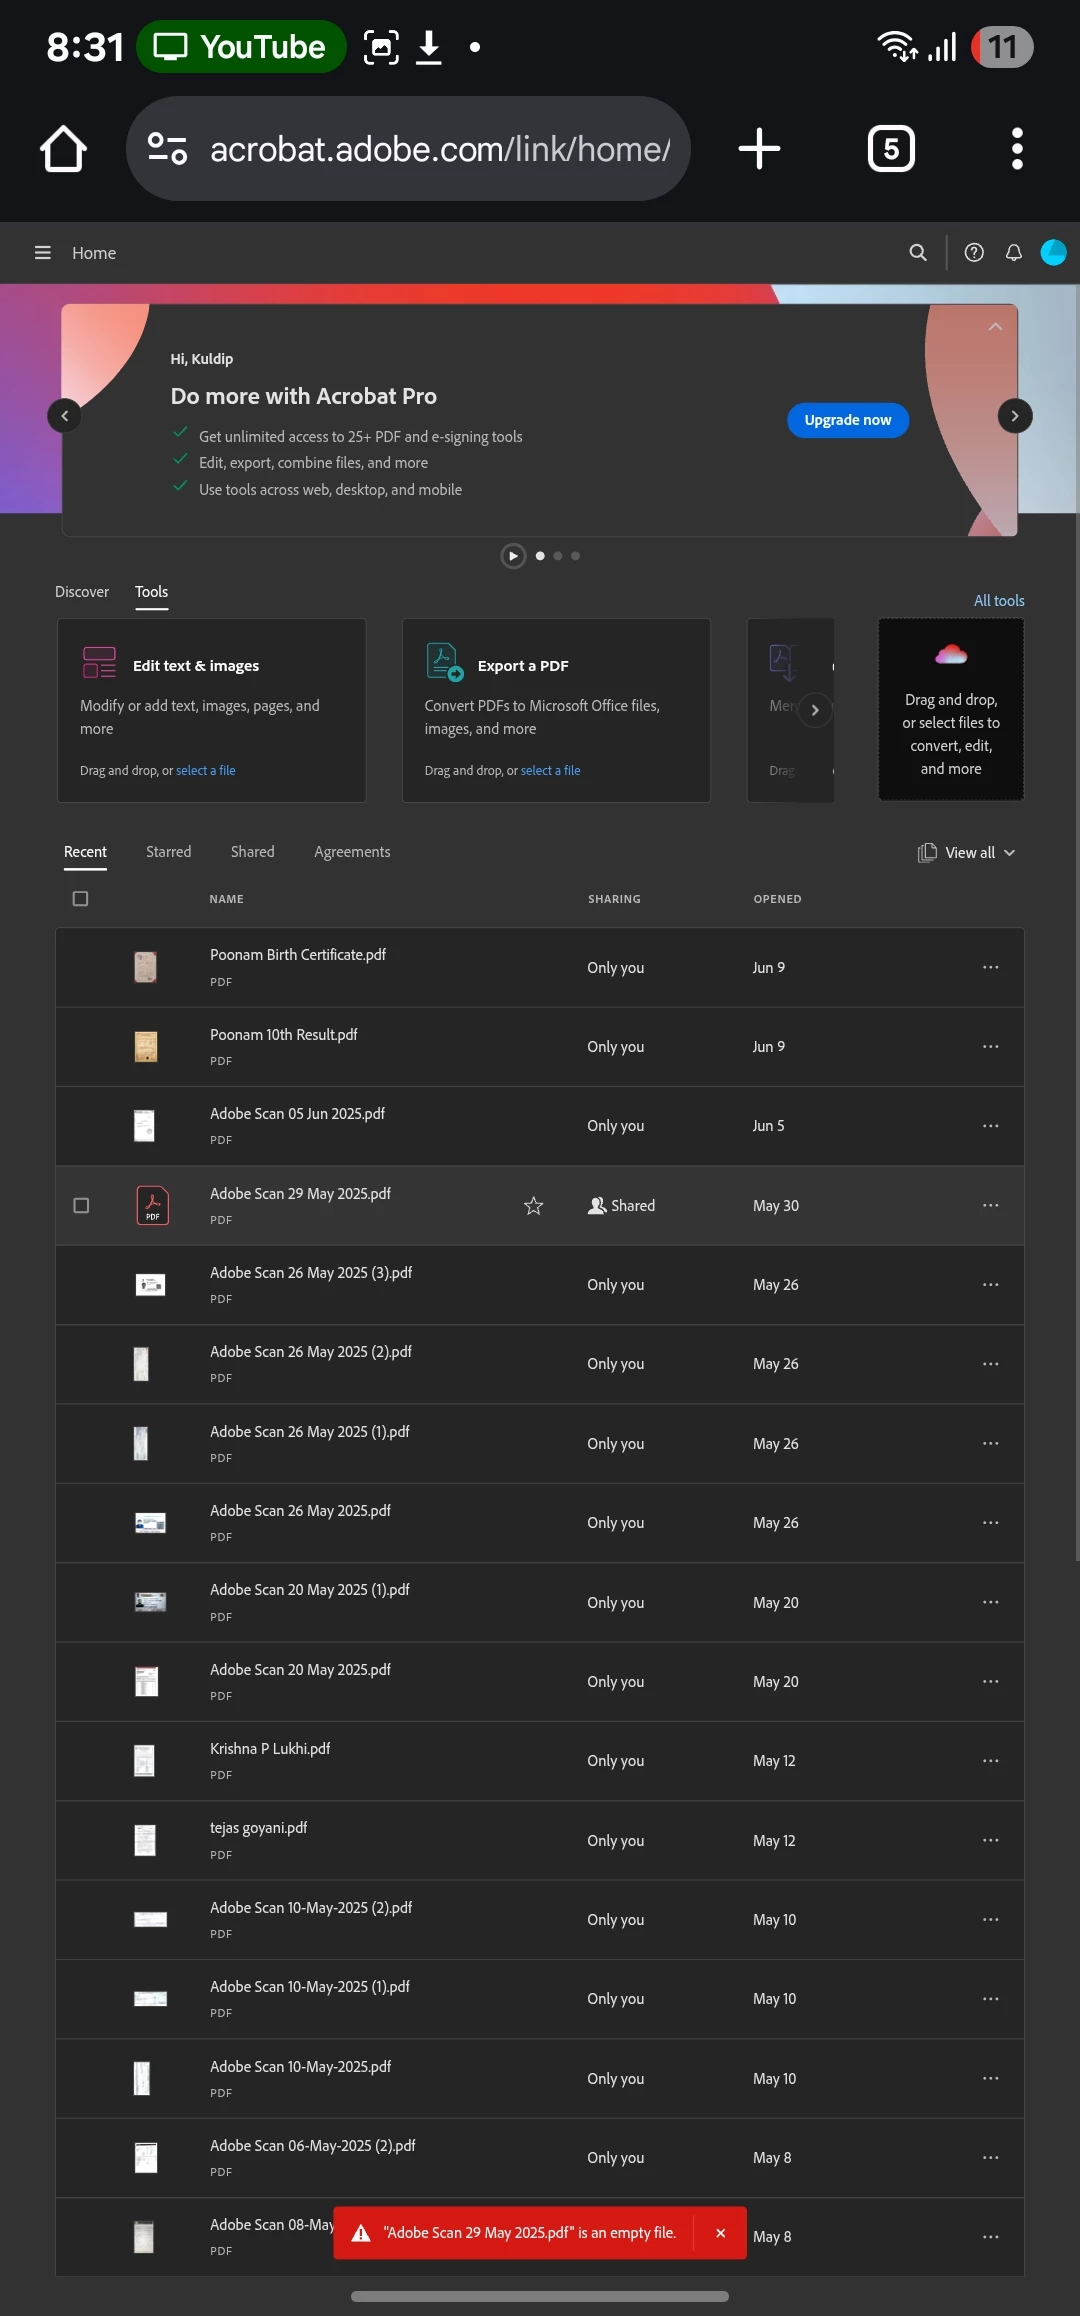Open more options for Adobe Scan 05 Jun 2025.pdf
The height and width of the screenshot is (2316, 1080).
point(991,1126)
